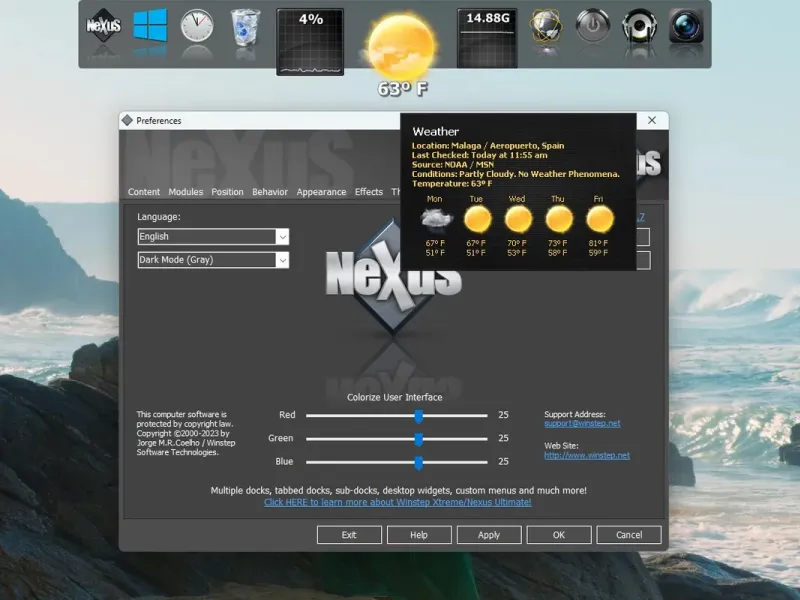
Task: Click the Thursday sunny forecast icon
Action: (559, 219)
